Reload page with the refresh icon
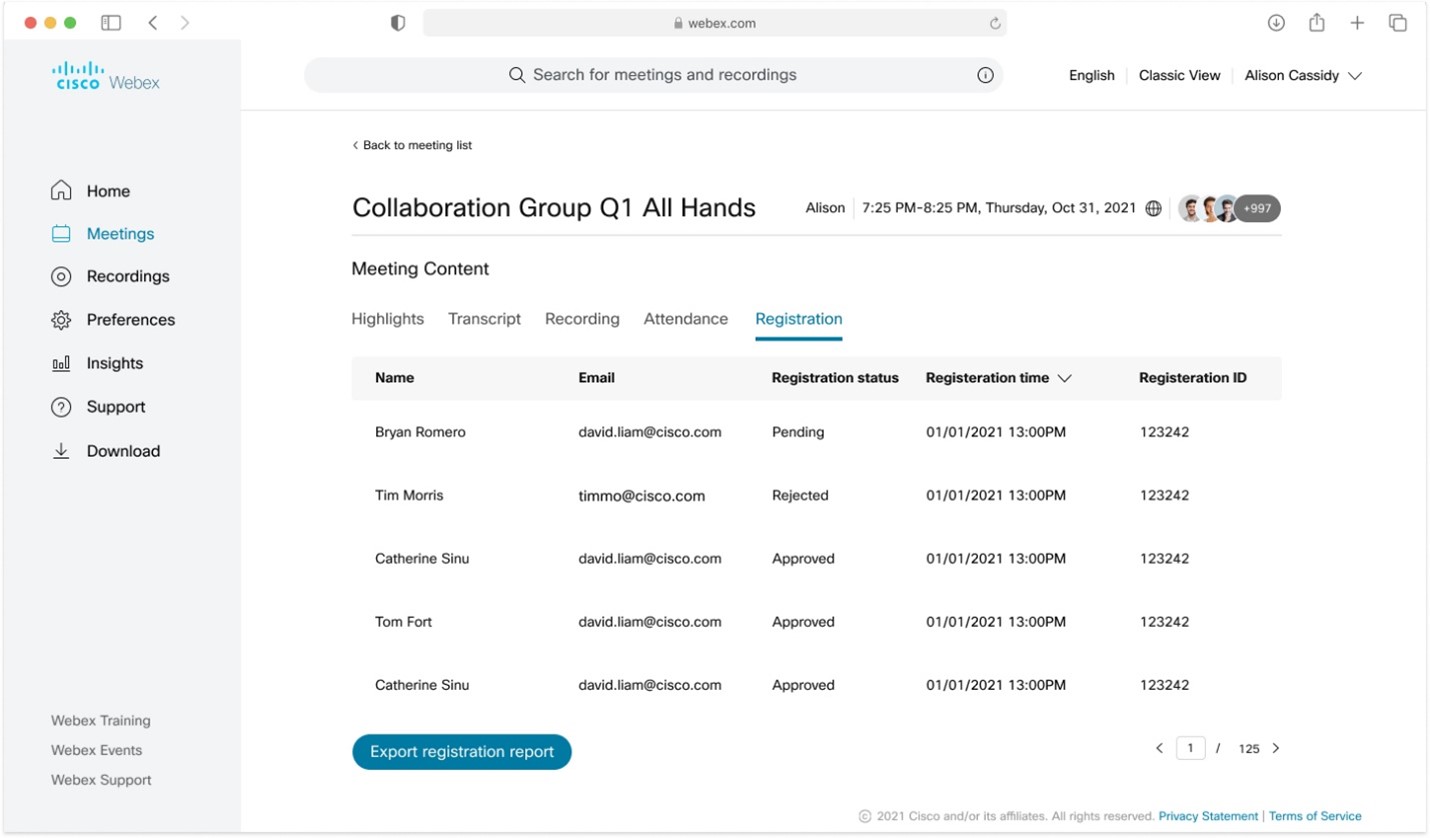 [x=995, y=23]
